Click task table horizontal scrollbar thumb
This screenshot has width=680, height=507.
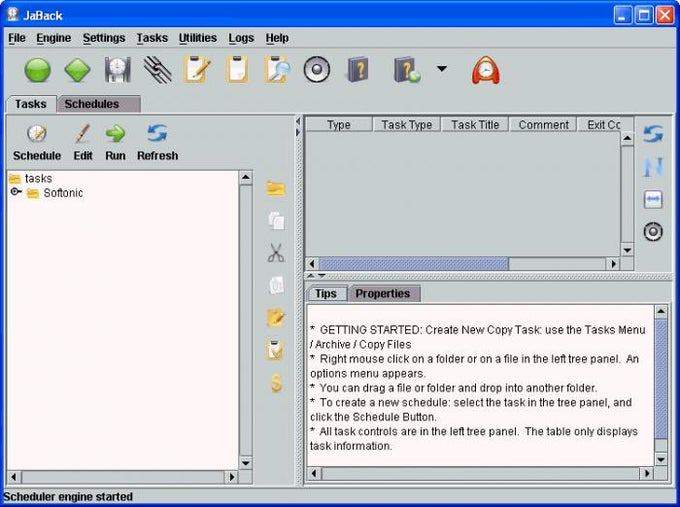point(414,263)
